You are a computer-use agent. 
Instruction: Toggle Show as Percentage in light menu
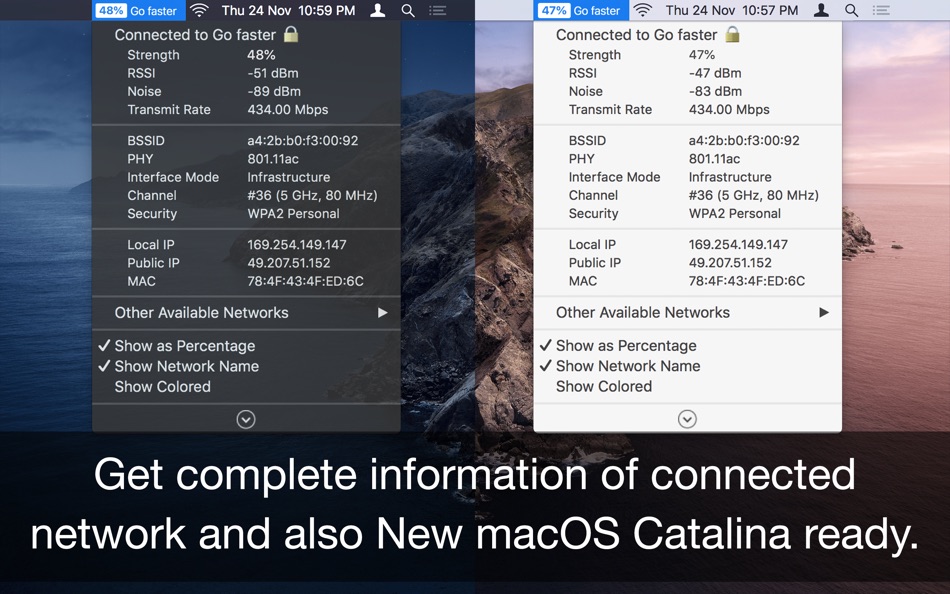[688, 345]
